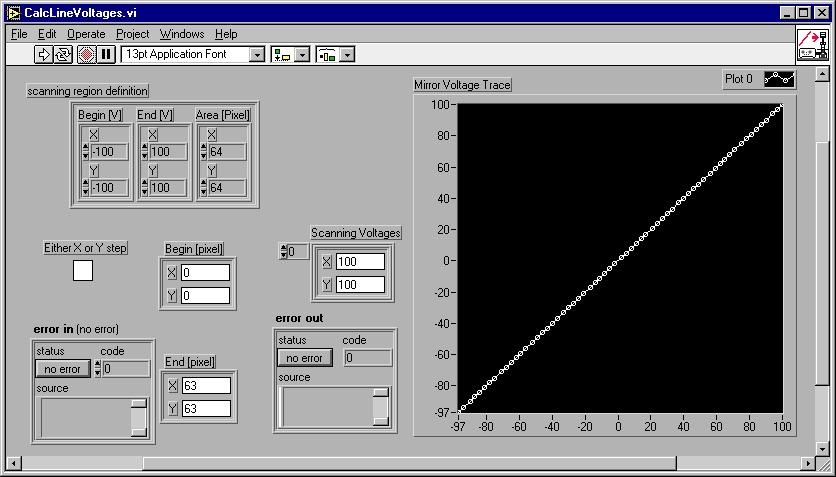Open the Help menu

pyautogui.click(x=226, y=34)
